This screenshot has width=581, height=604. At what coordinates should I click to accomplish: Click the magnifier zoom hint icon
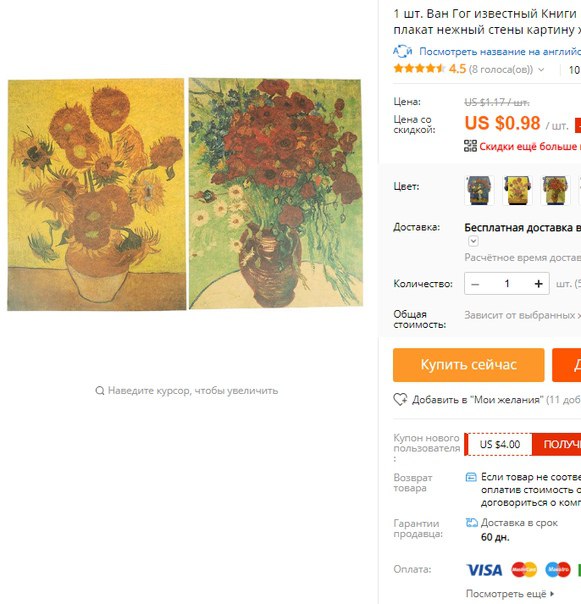(x=100, y=391)
